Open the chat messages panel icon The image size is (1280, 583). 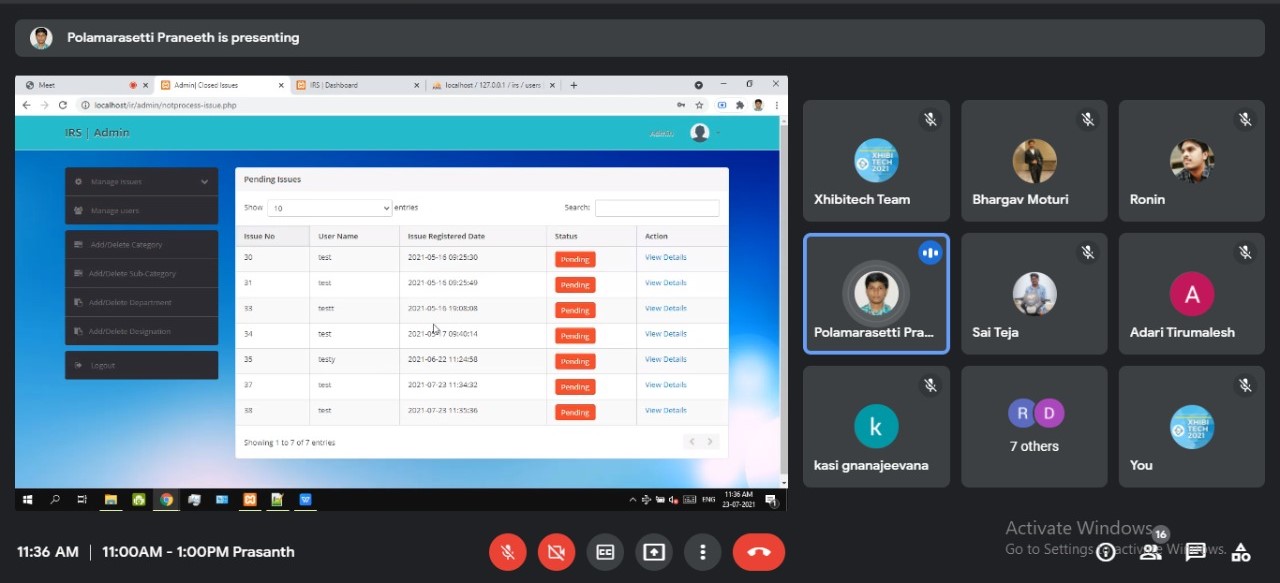pos(1195,552)
